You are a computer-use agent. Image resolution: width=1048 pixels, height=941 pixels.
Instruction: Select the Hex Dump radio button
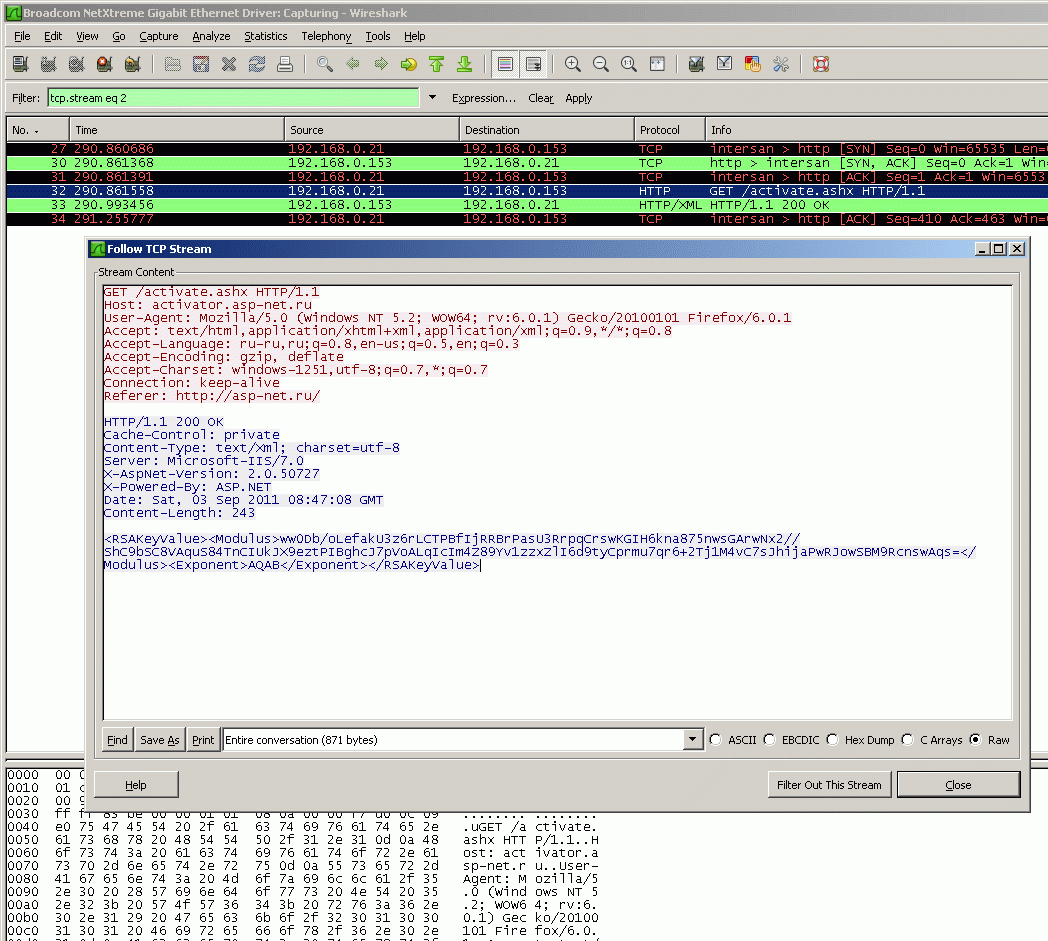pos(832,740)
